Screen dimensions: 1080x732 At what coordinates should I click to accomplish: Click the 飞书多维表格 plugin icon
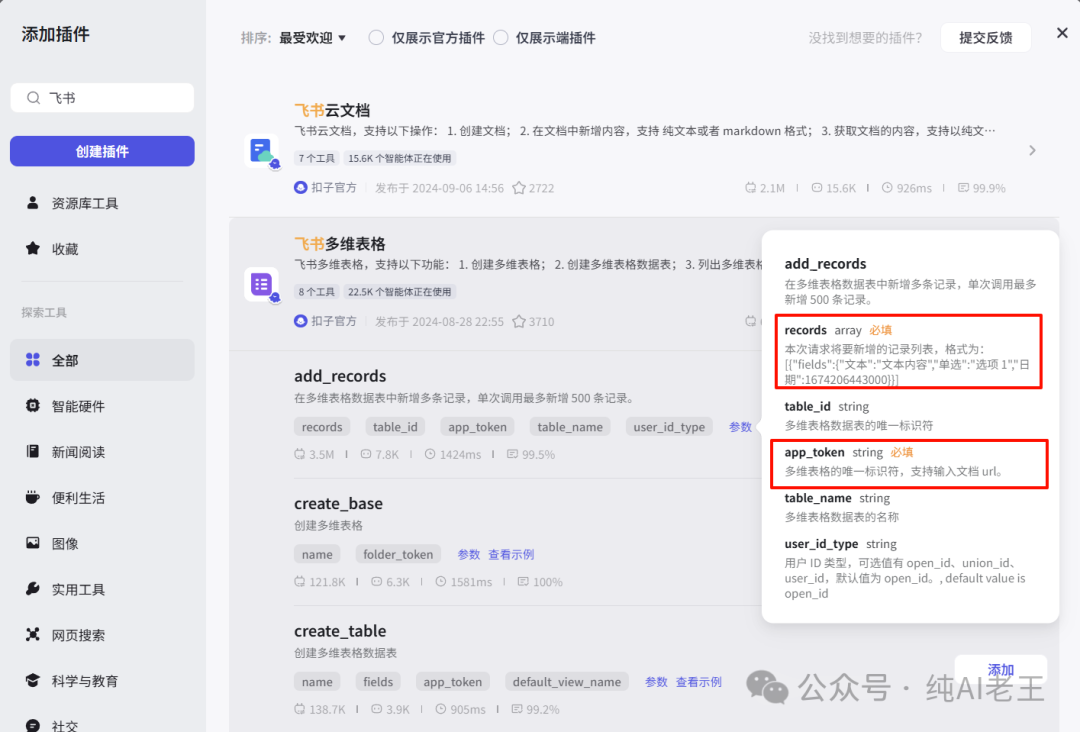tap(262, 285)
